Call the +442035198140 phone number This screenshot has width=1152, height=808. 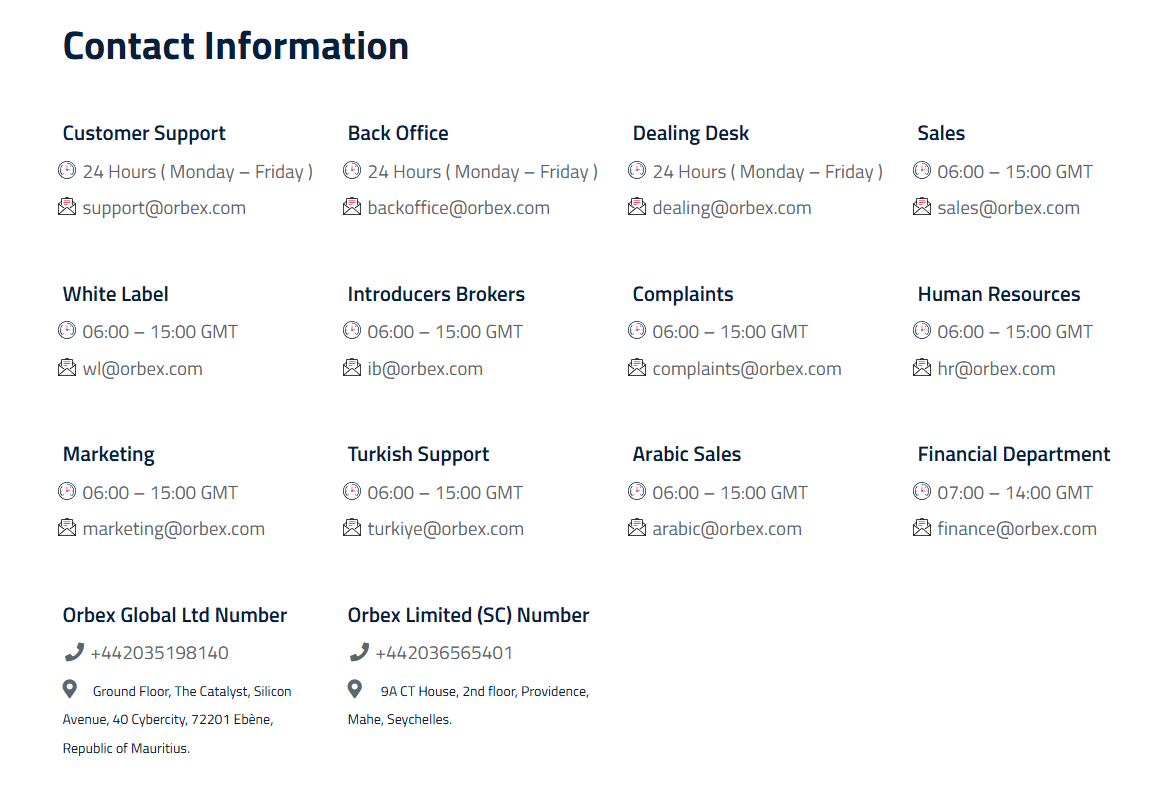159,653
